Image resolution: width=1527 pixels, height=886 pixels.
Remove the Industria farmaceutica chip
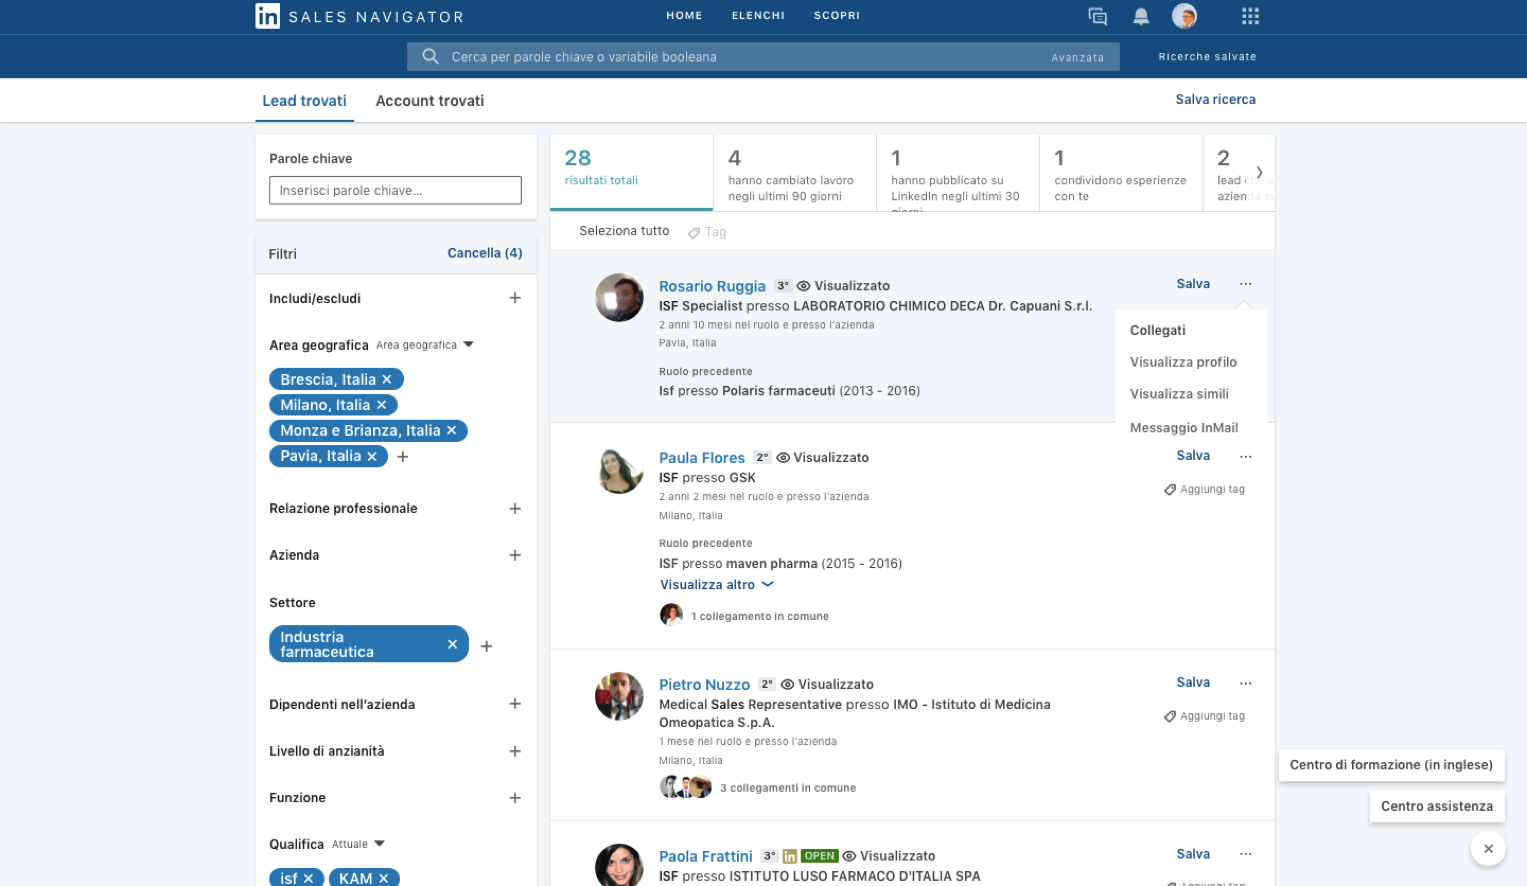452,644
